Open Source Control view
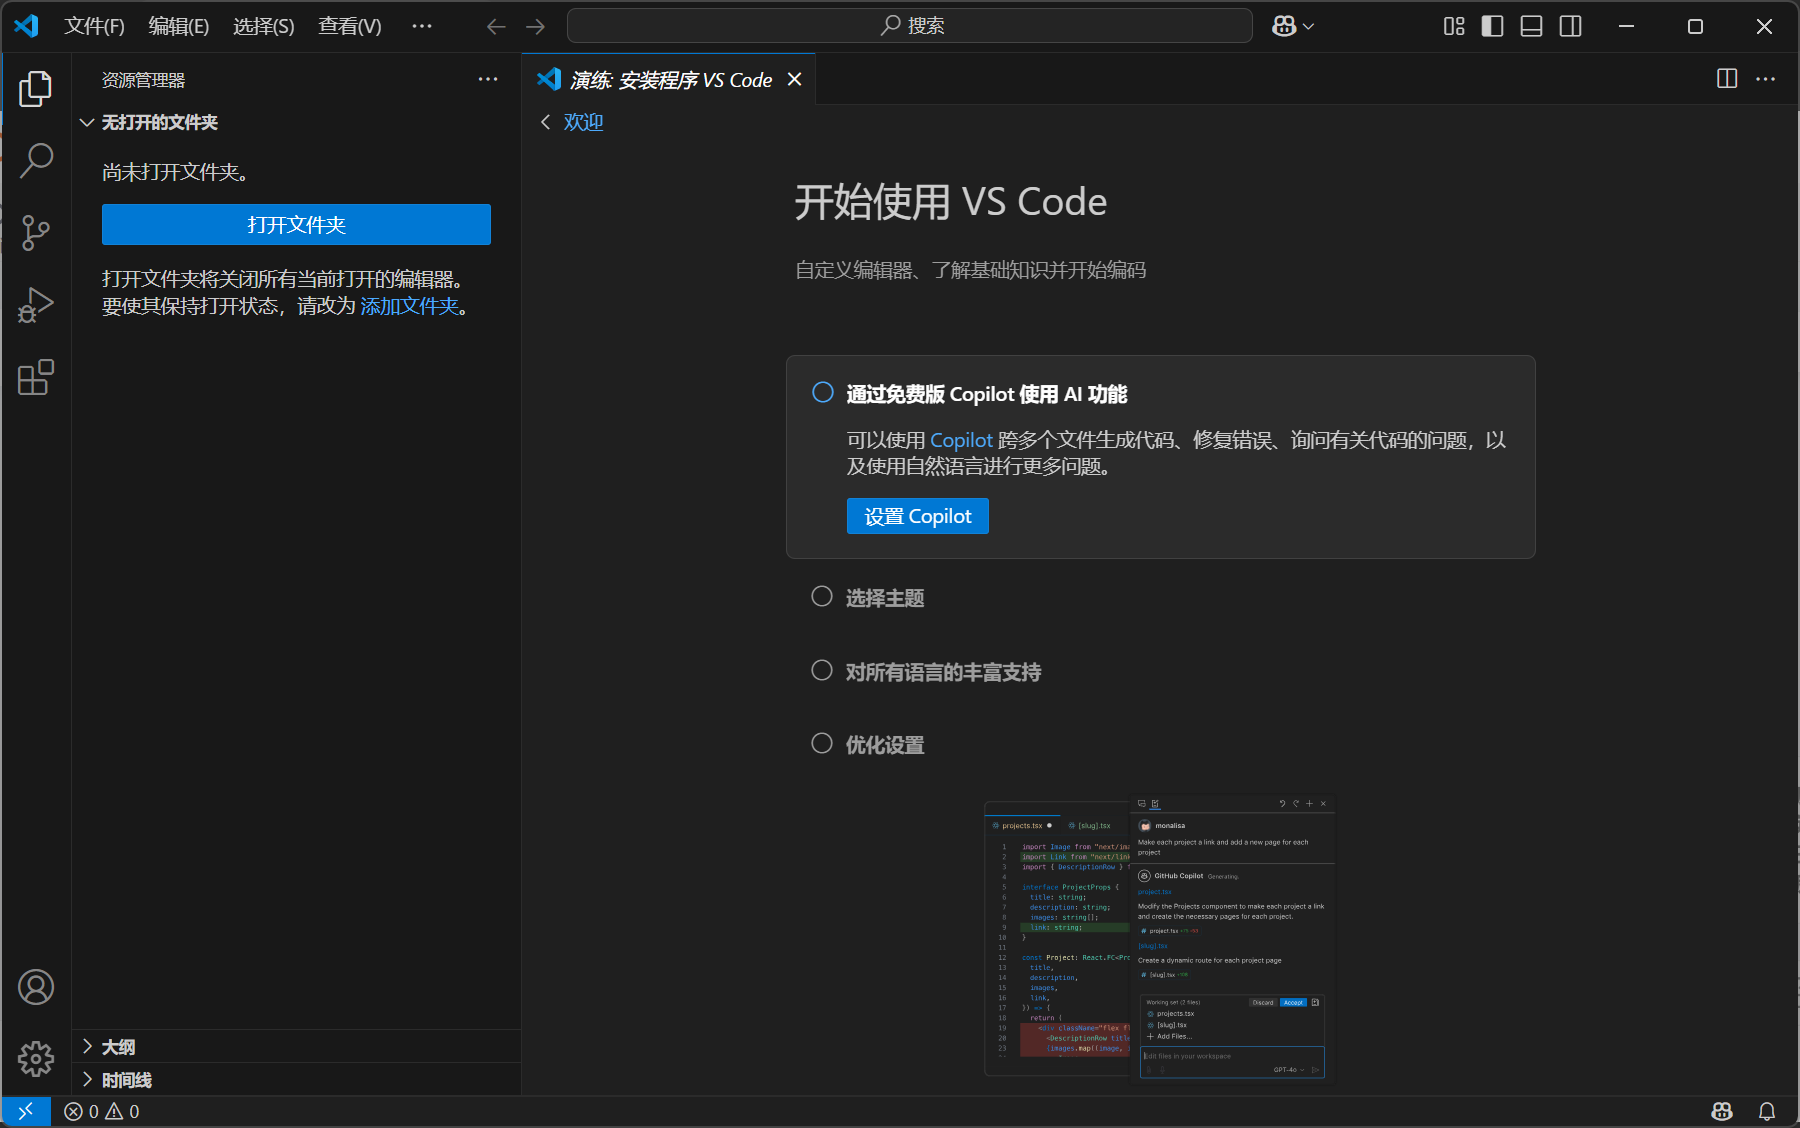This screenshot has width=1800, height=1128. [x=36, y=233]
